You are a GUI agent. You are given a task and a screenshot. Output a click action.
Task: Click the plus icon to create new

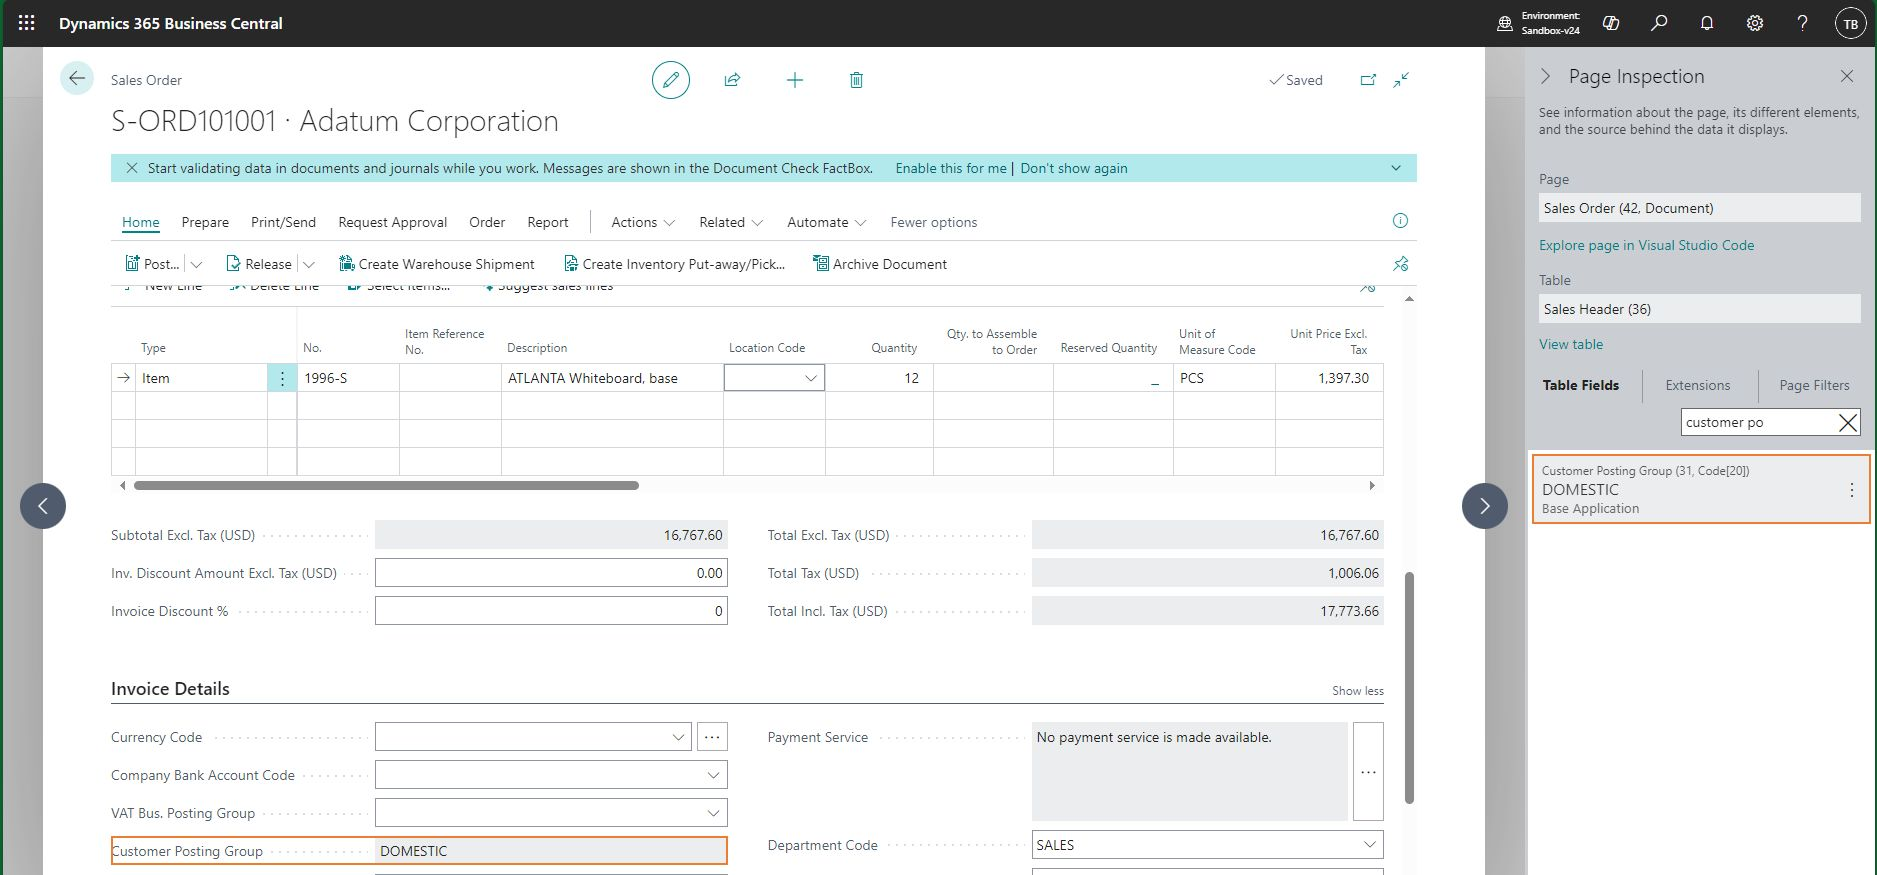[795, 80]
